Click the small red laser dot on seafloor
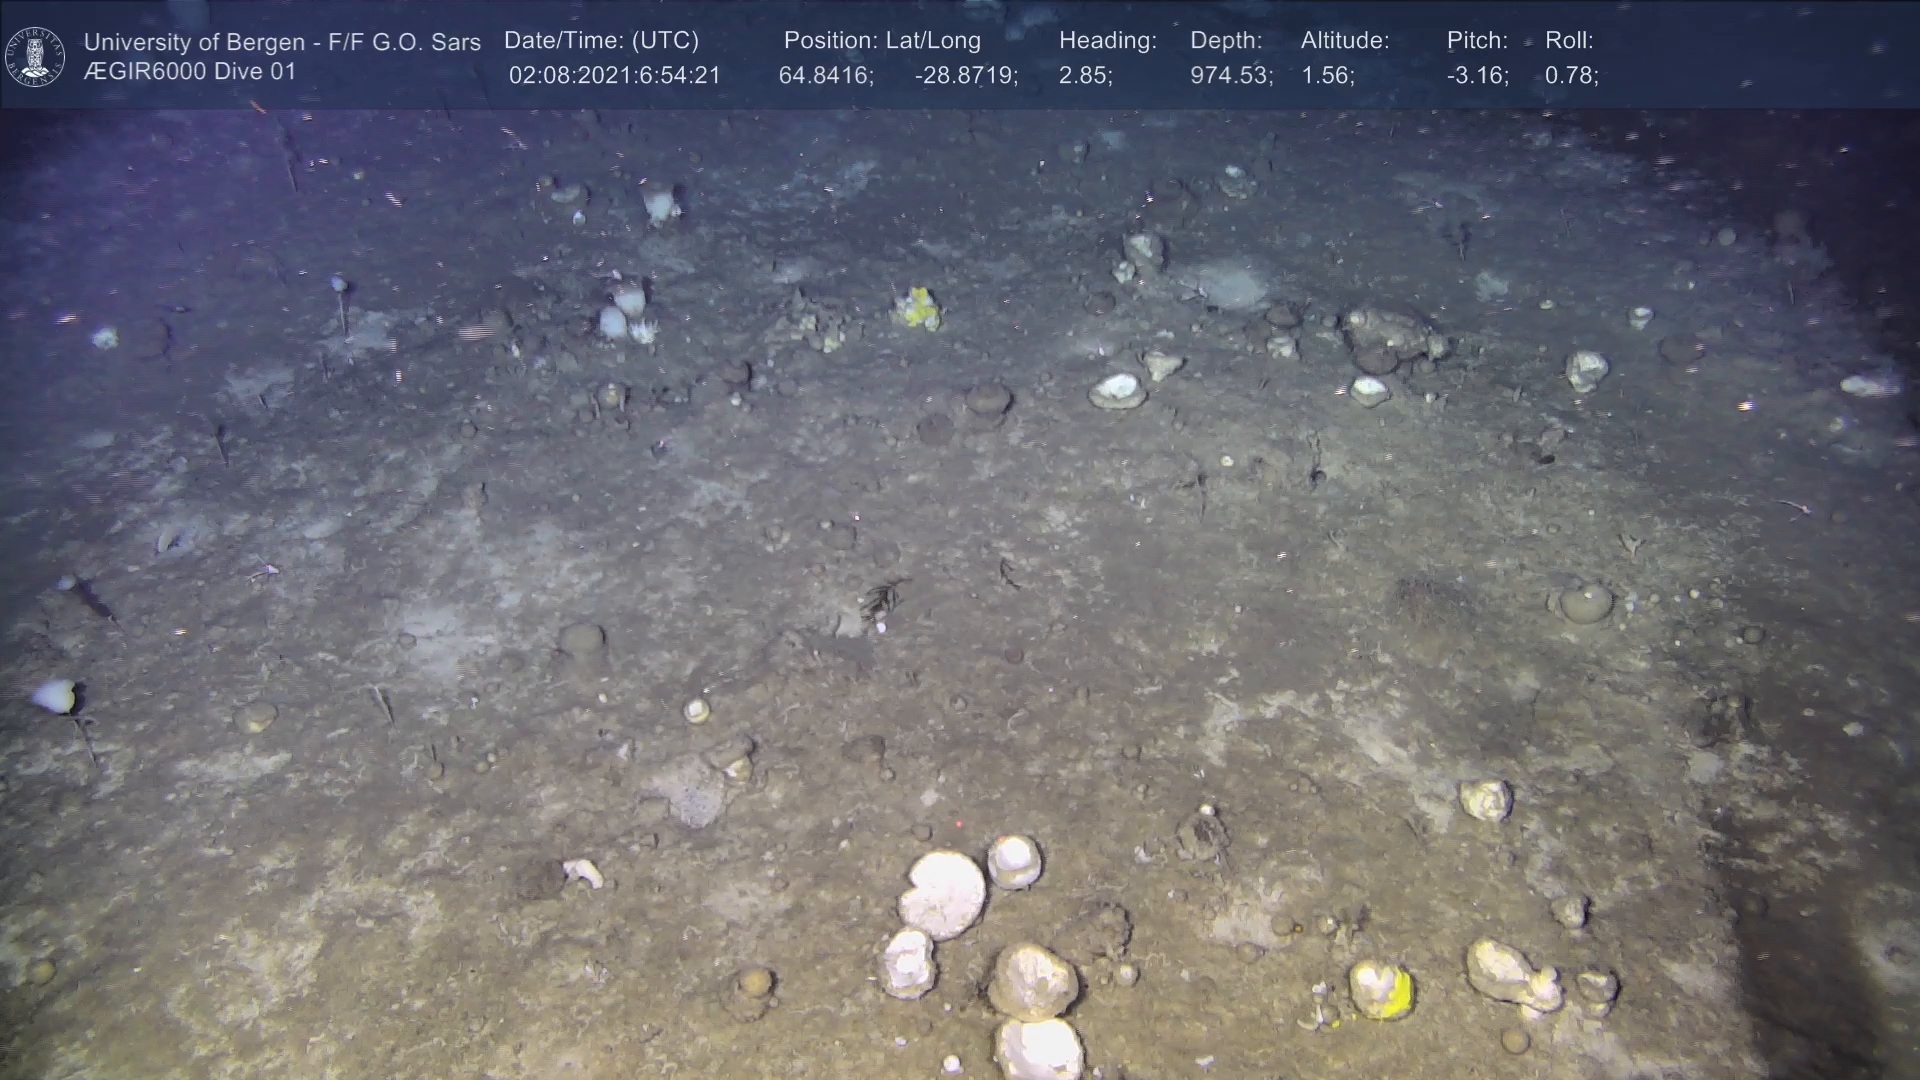1920x1080 pixels. pos(958,824)
